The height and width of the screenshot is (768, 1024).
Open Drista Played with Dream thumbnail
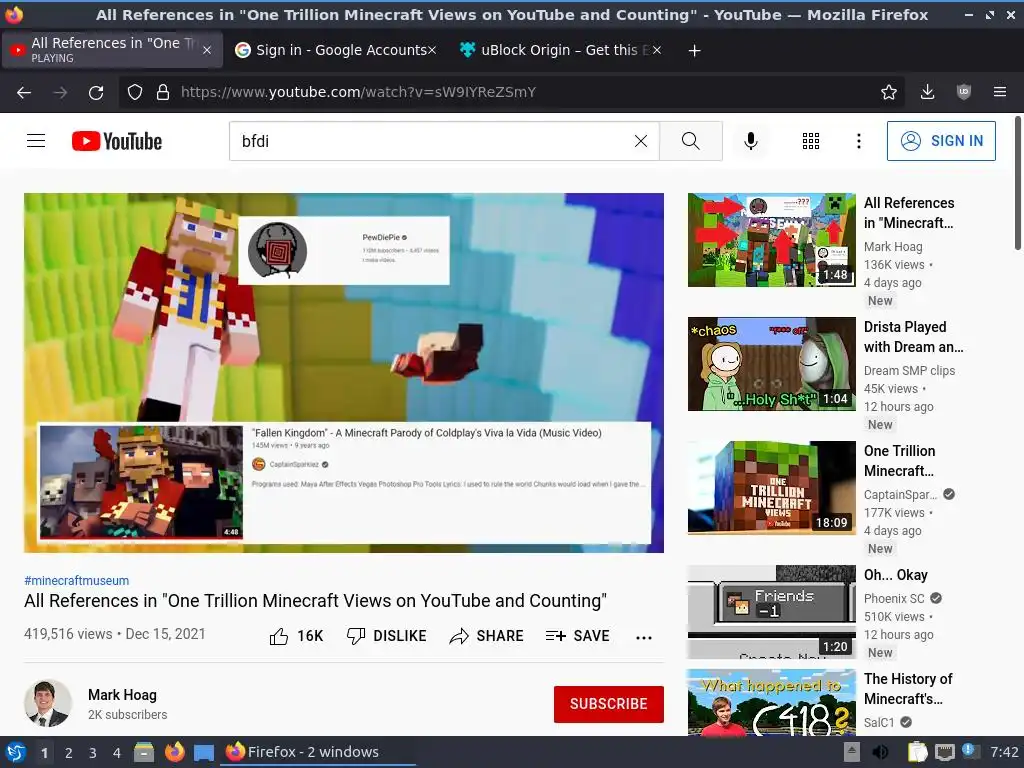pyautogui.click(x=772, y=364)
